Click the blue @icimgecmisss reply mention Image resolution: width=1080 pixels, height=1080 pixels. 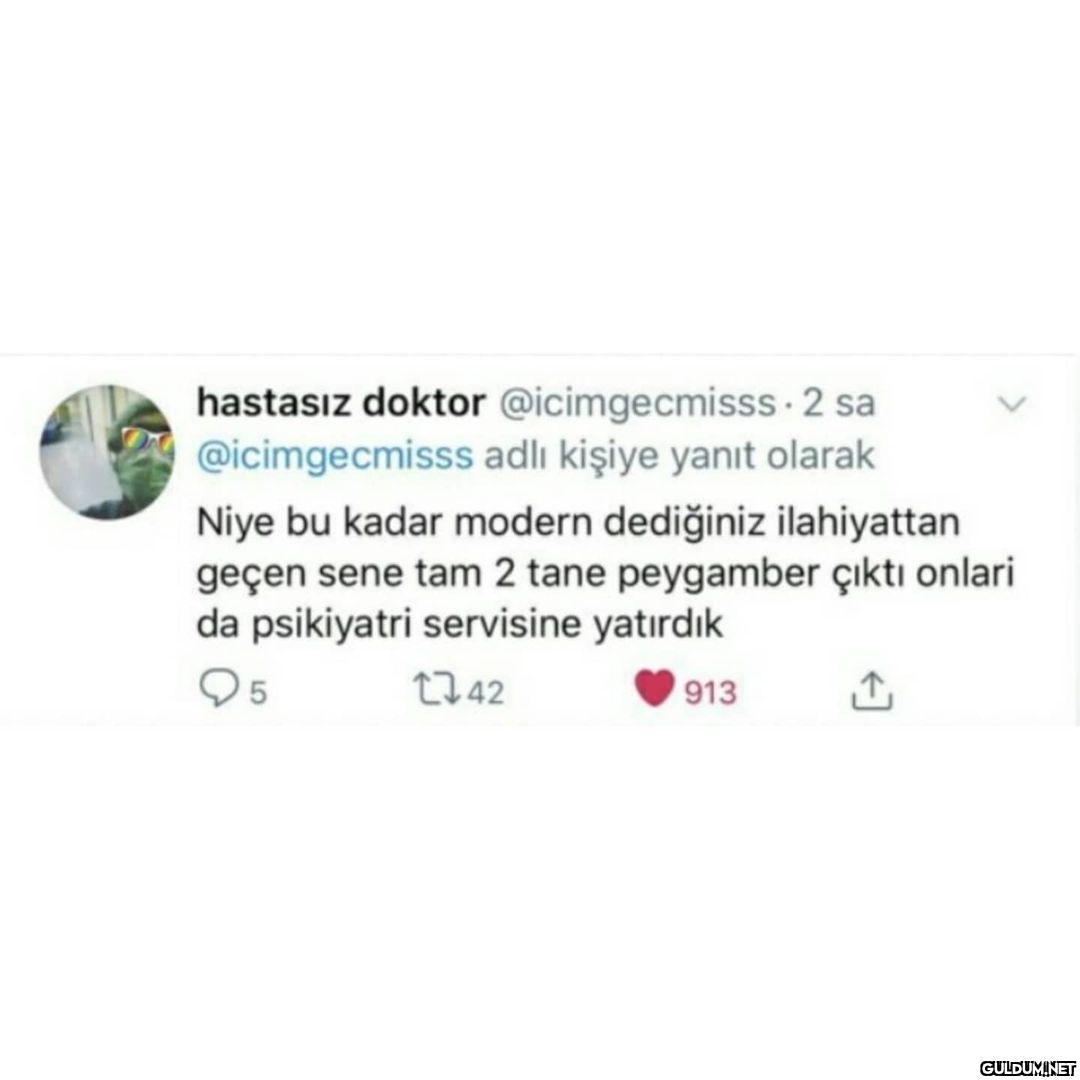click(x=335, y=457)
